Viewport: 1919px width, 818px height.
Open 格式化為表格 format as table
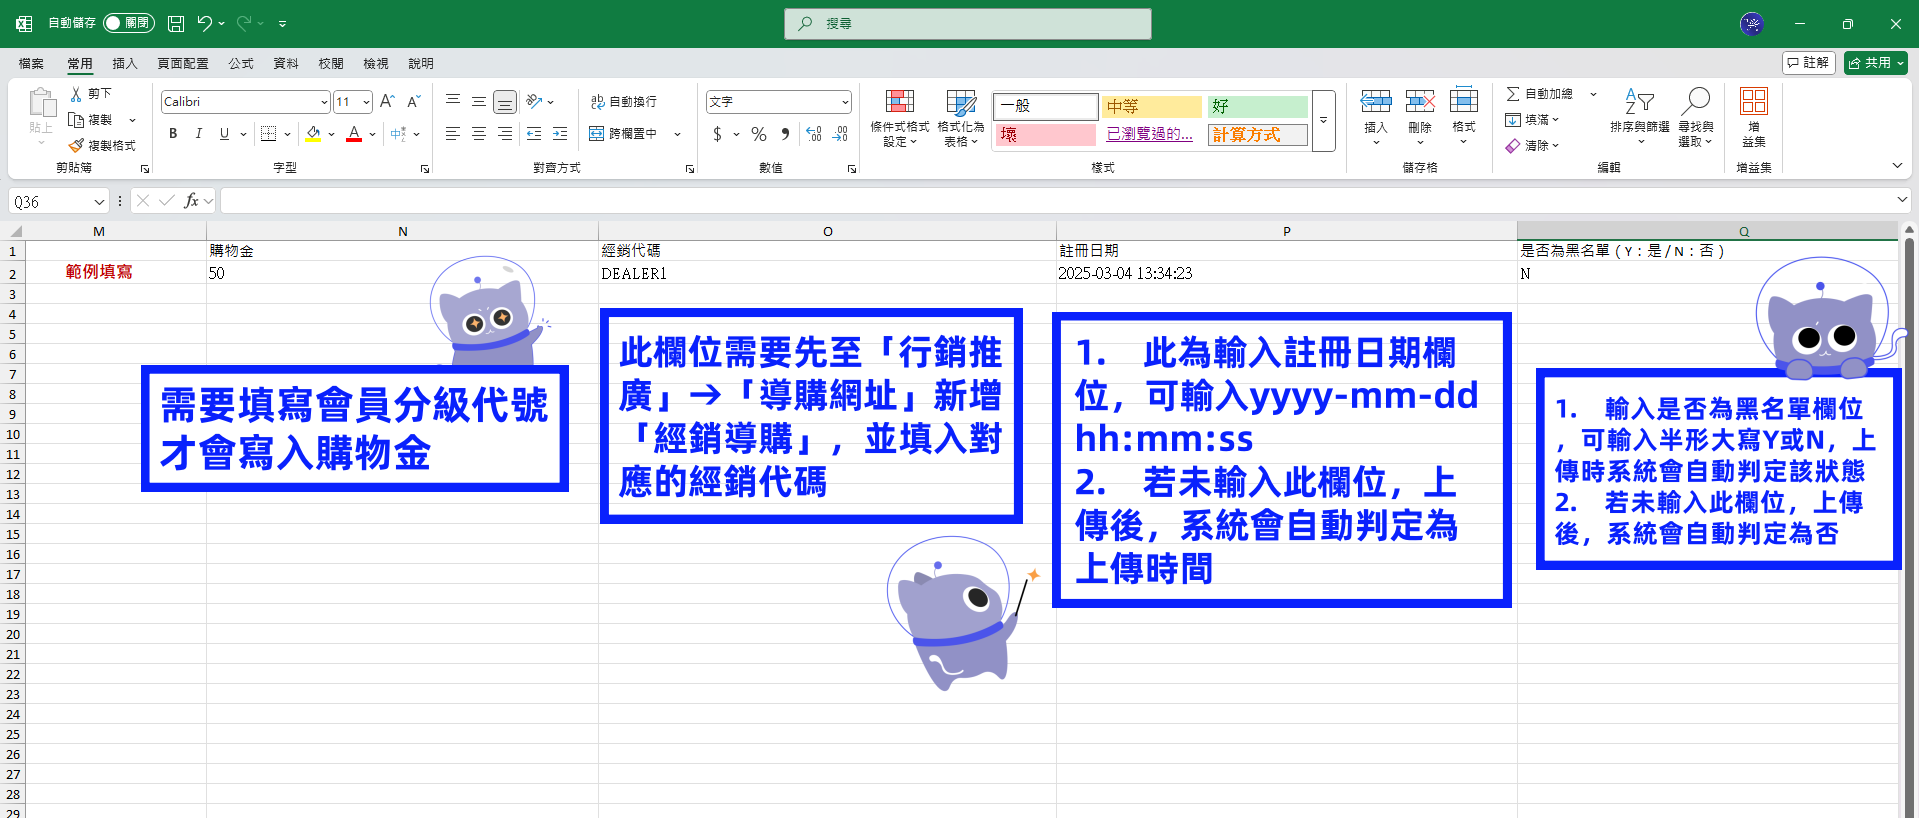pos(960,118)
